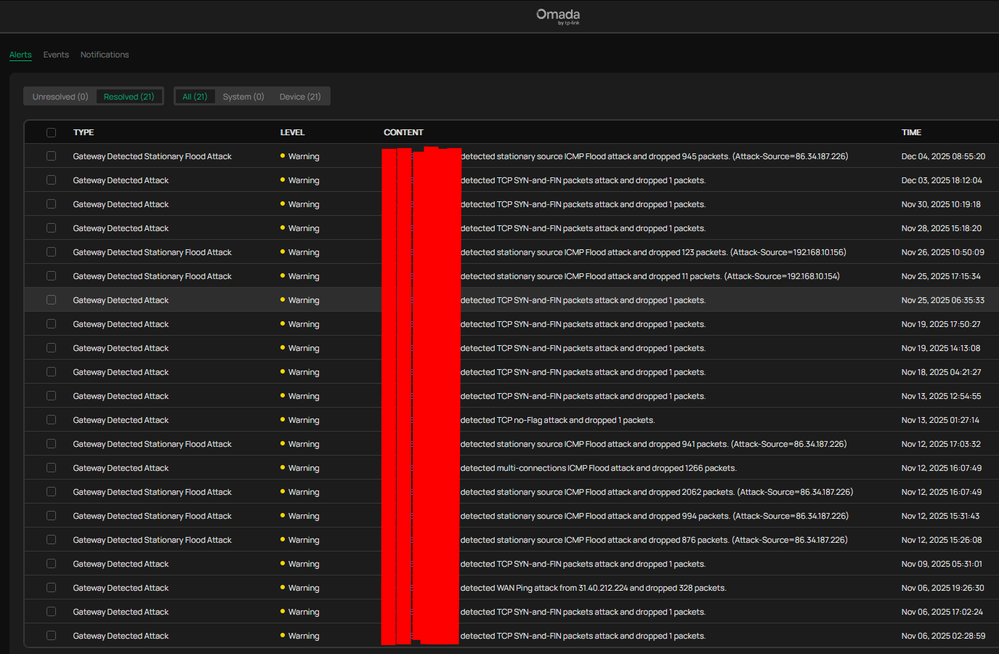Open the Notifications tab
This screenshot has height=654, width=999.
pos(104,55)
